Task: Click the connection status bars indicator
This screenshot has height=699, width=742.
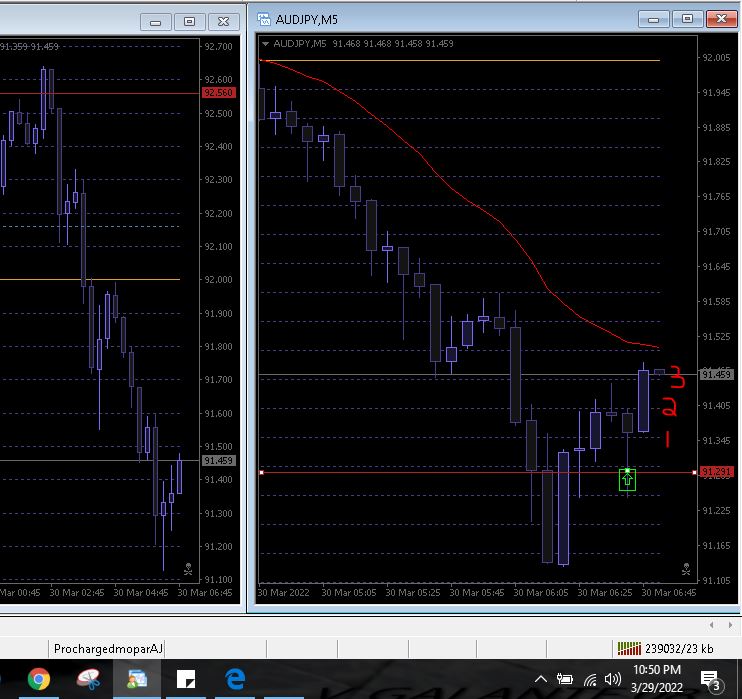Action: click(629, 648)
